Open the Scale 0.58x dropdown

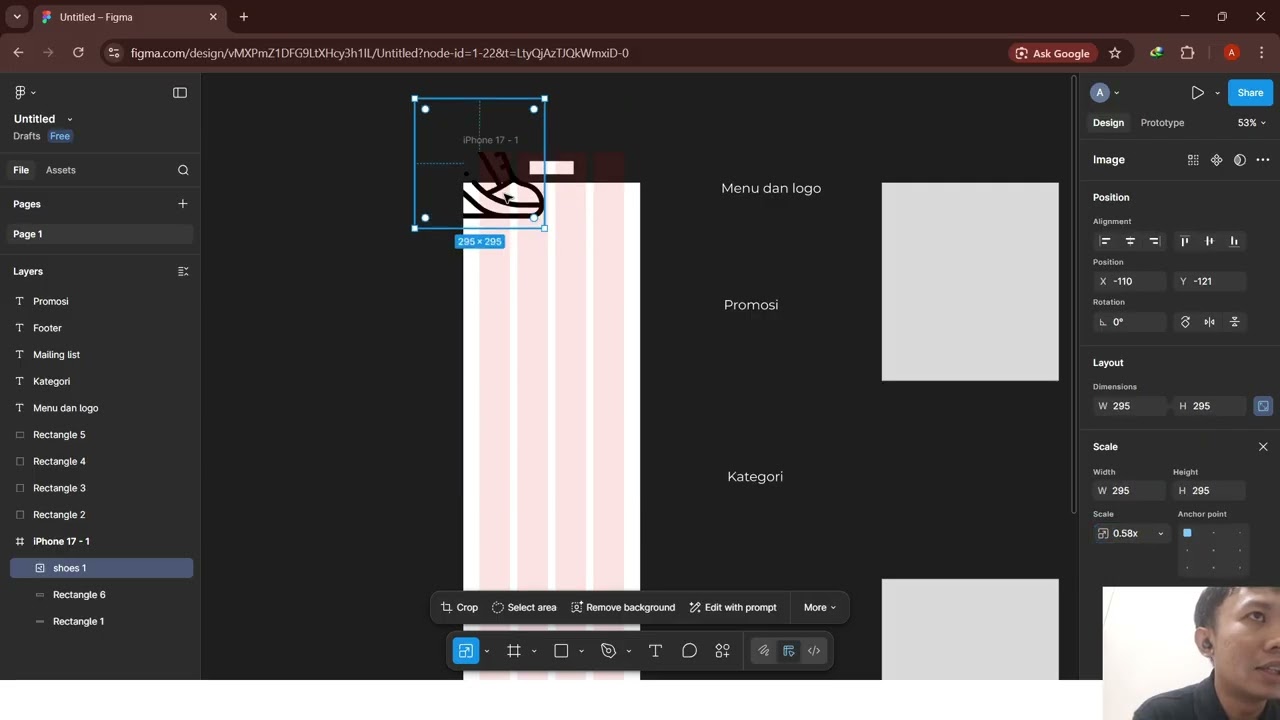pyautogui.click(x=1131, y=534)
